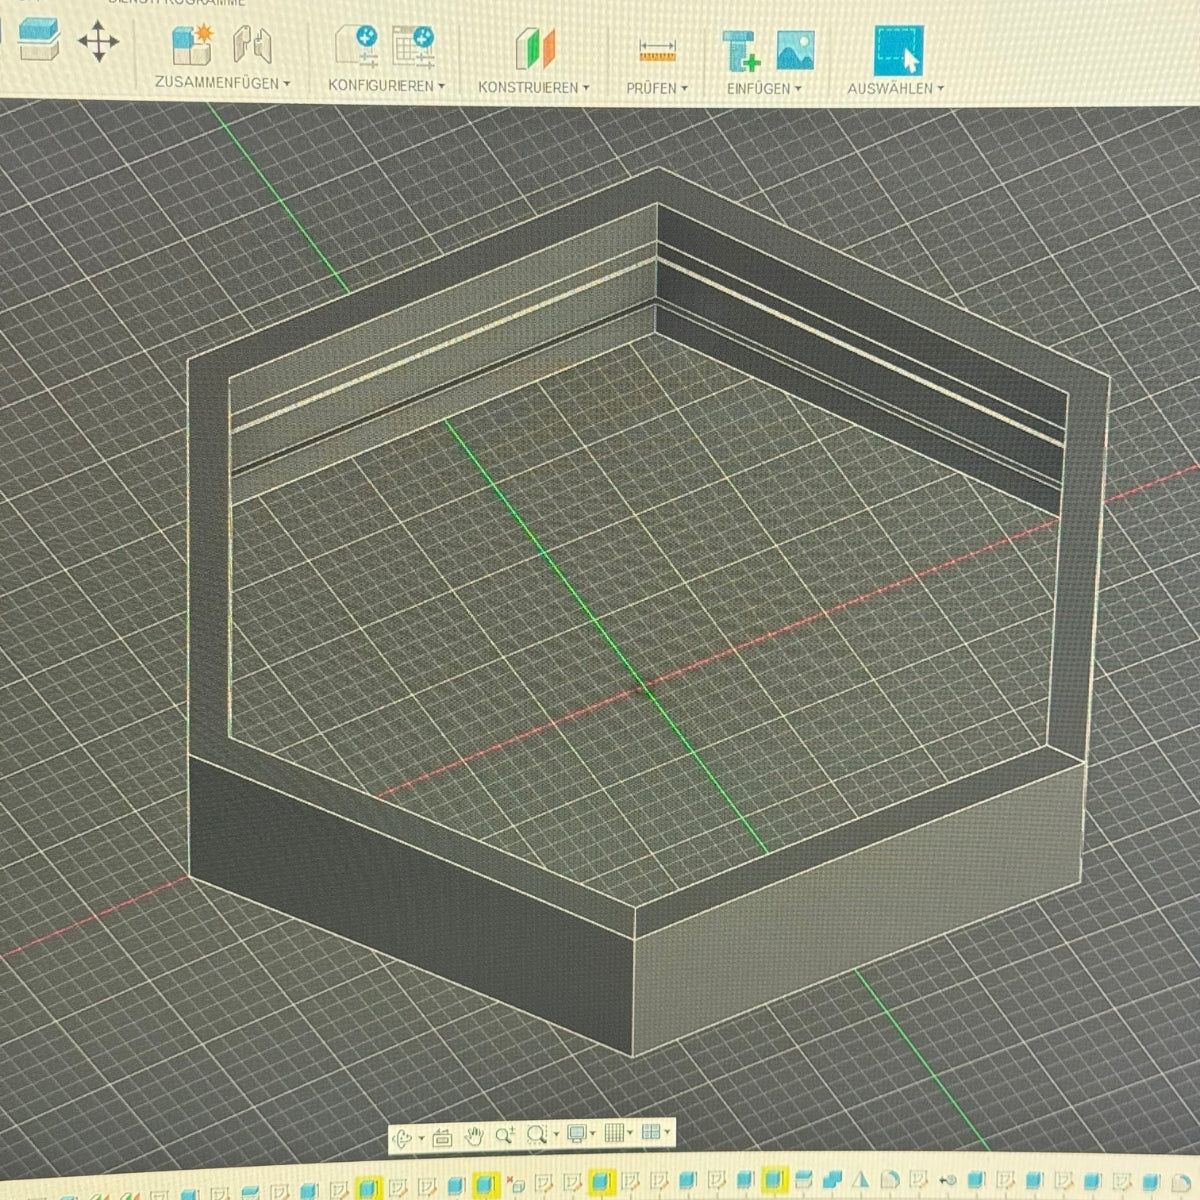Open the EINFÜGEN dropdown menu
1200x1200 pixels.
[764, 89]
